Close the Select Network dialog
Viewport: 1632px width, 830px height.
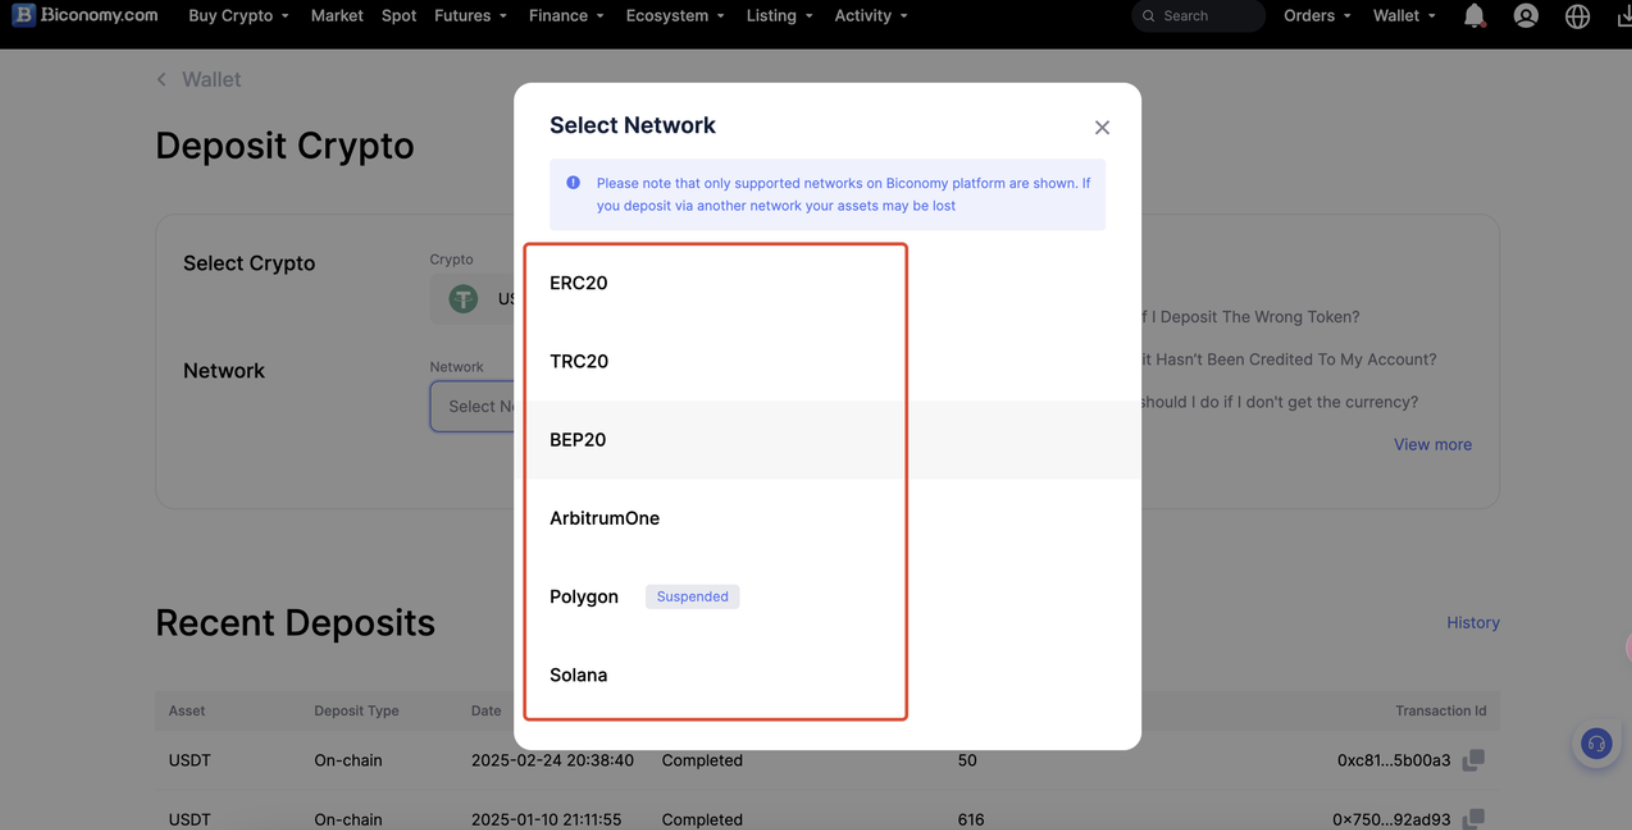(1101, 128)
